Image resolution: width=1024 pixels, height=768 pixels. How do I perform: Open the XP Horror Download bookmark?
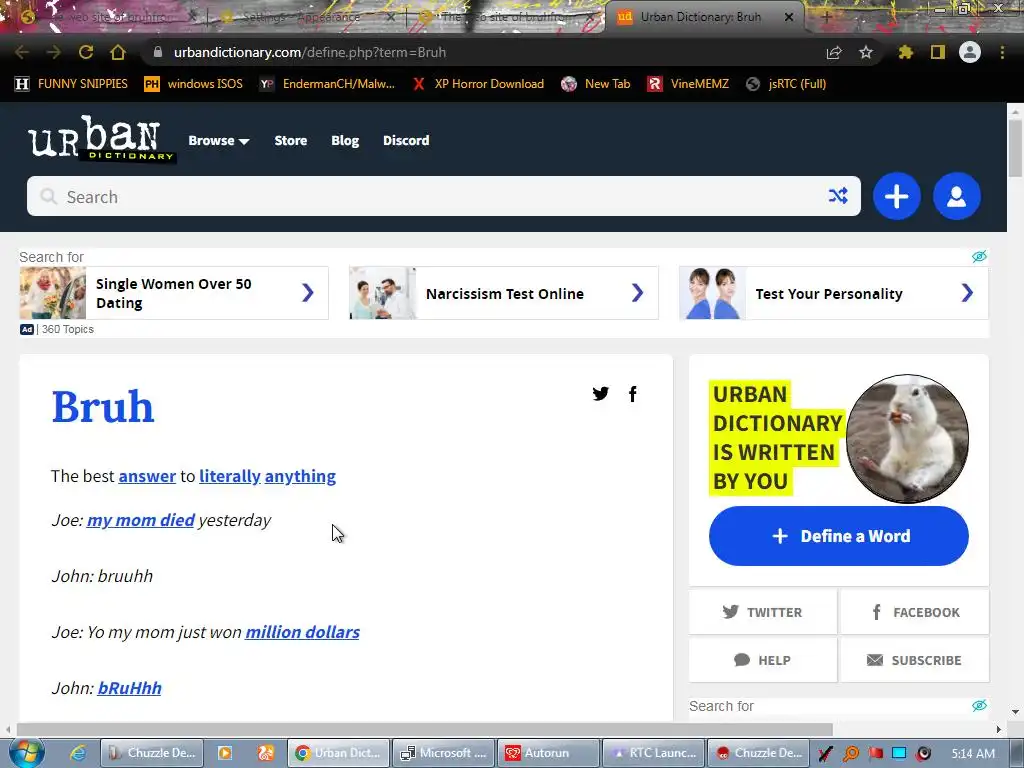[x=478, y=84]
